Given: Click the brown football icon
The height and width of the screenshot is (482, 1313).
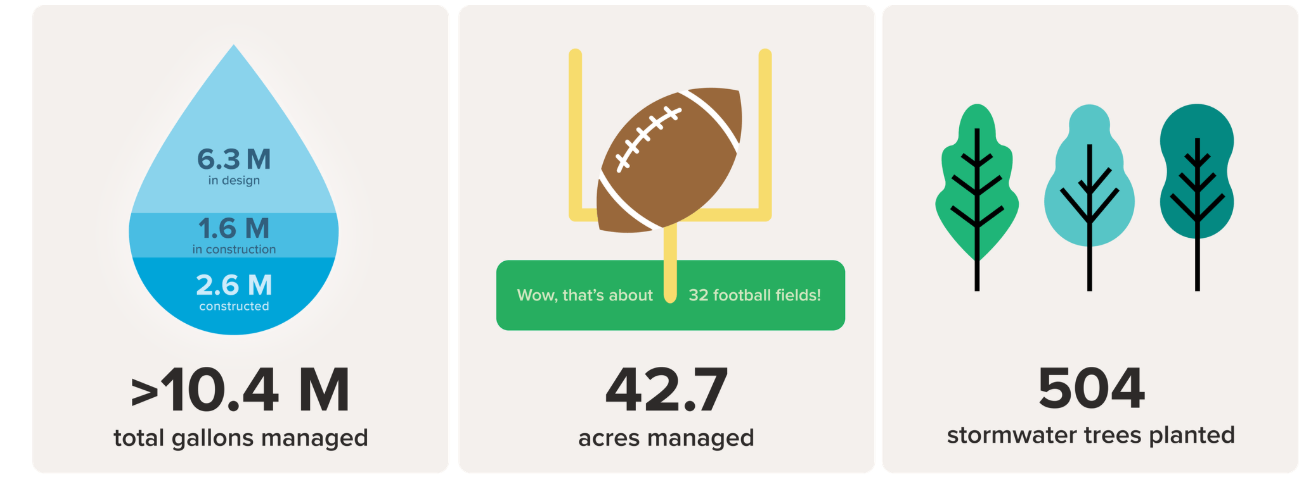Looking at the screenshot, I should (670, 160).
